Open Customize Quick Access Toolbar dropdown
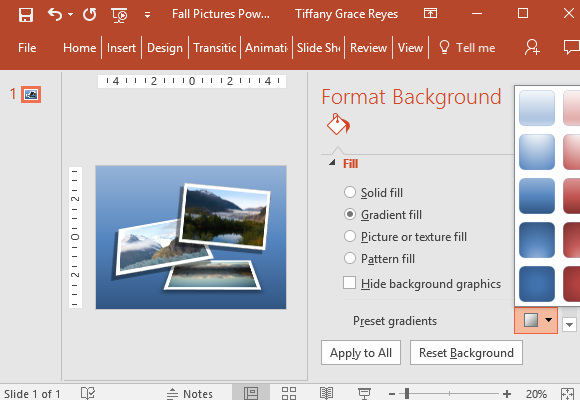580x400 pixels. click(147, 15)
